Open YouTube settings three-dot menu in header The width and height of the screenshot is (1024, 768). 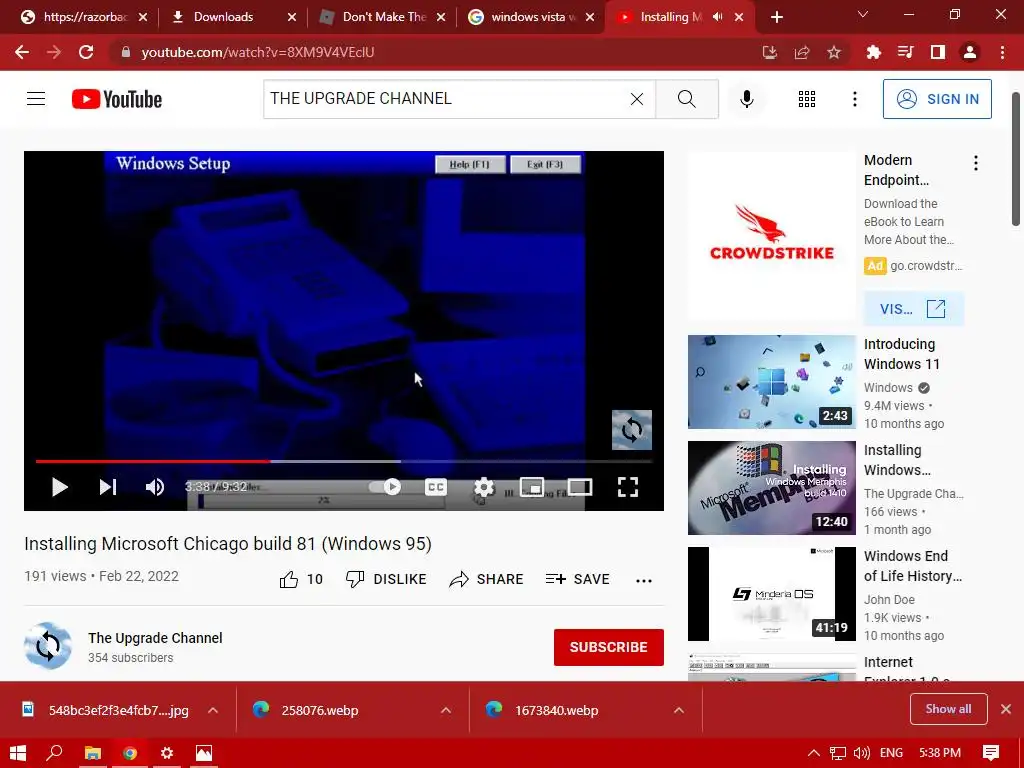pos(855,99)
